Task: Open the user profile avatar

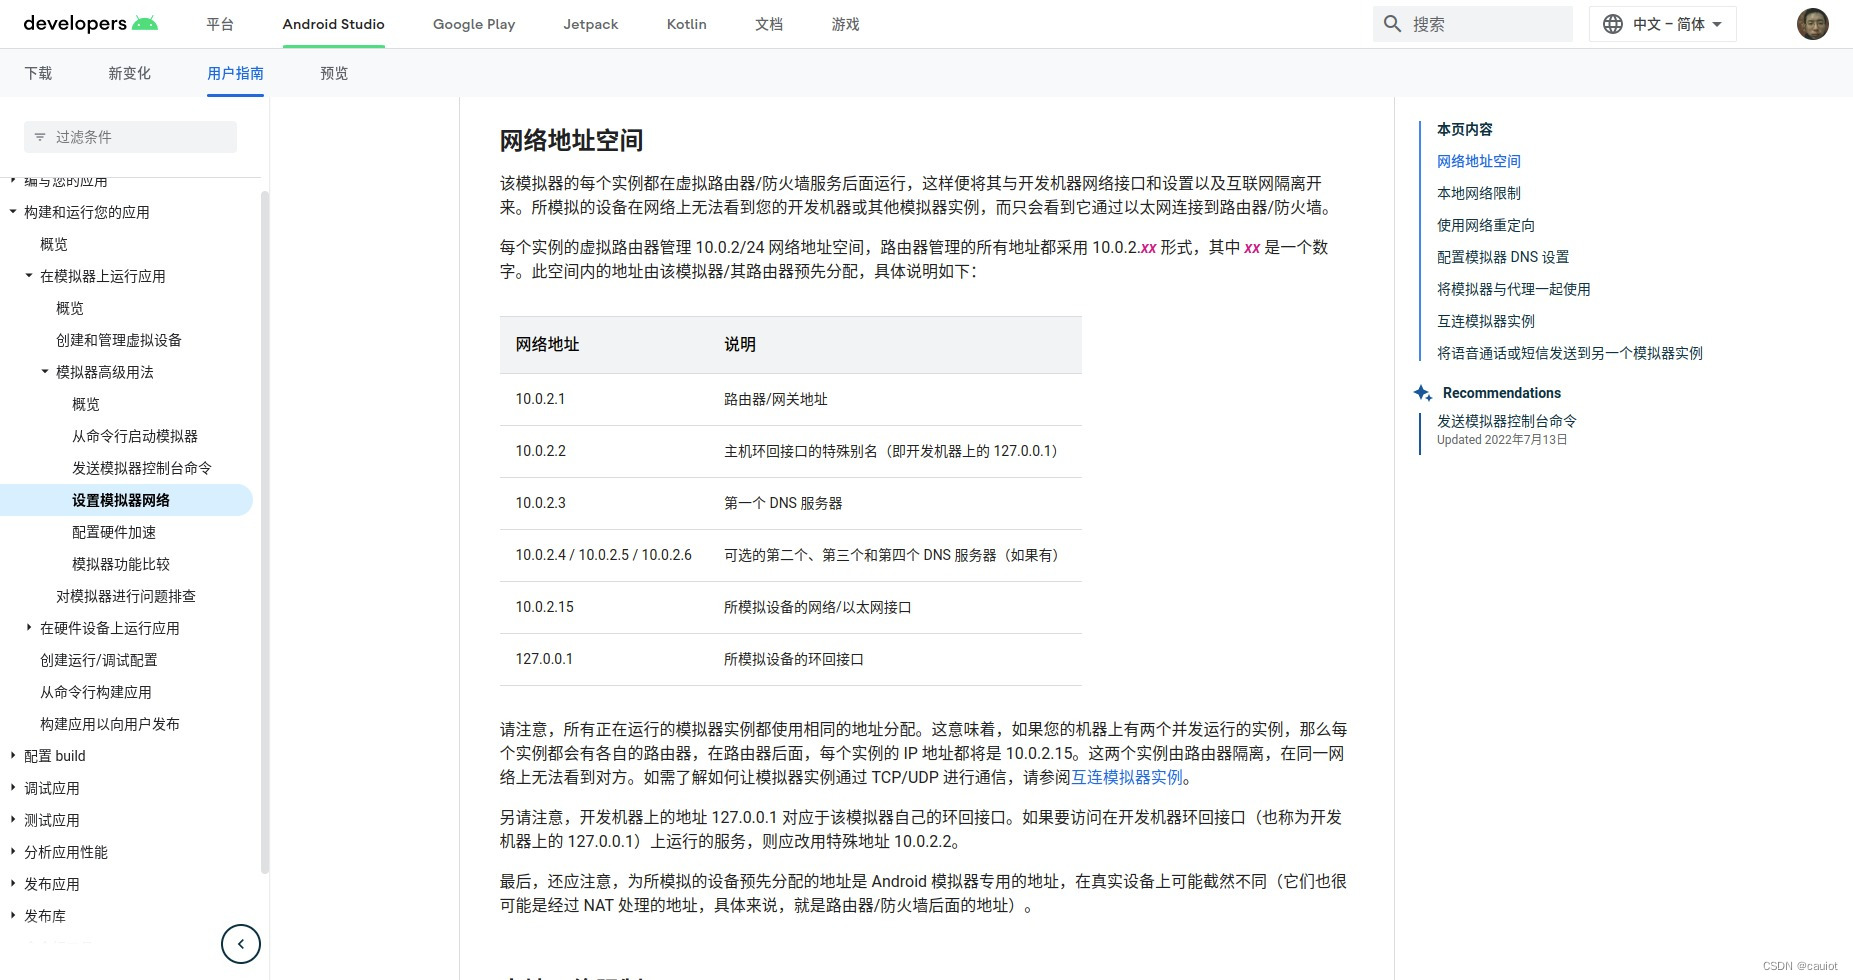Action: click(1812, 24)
